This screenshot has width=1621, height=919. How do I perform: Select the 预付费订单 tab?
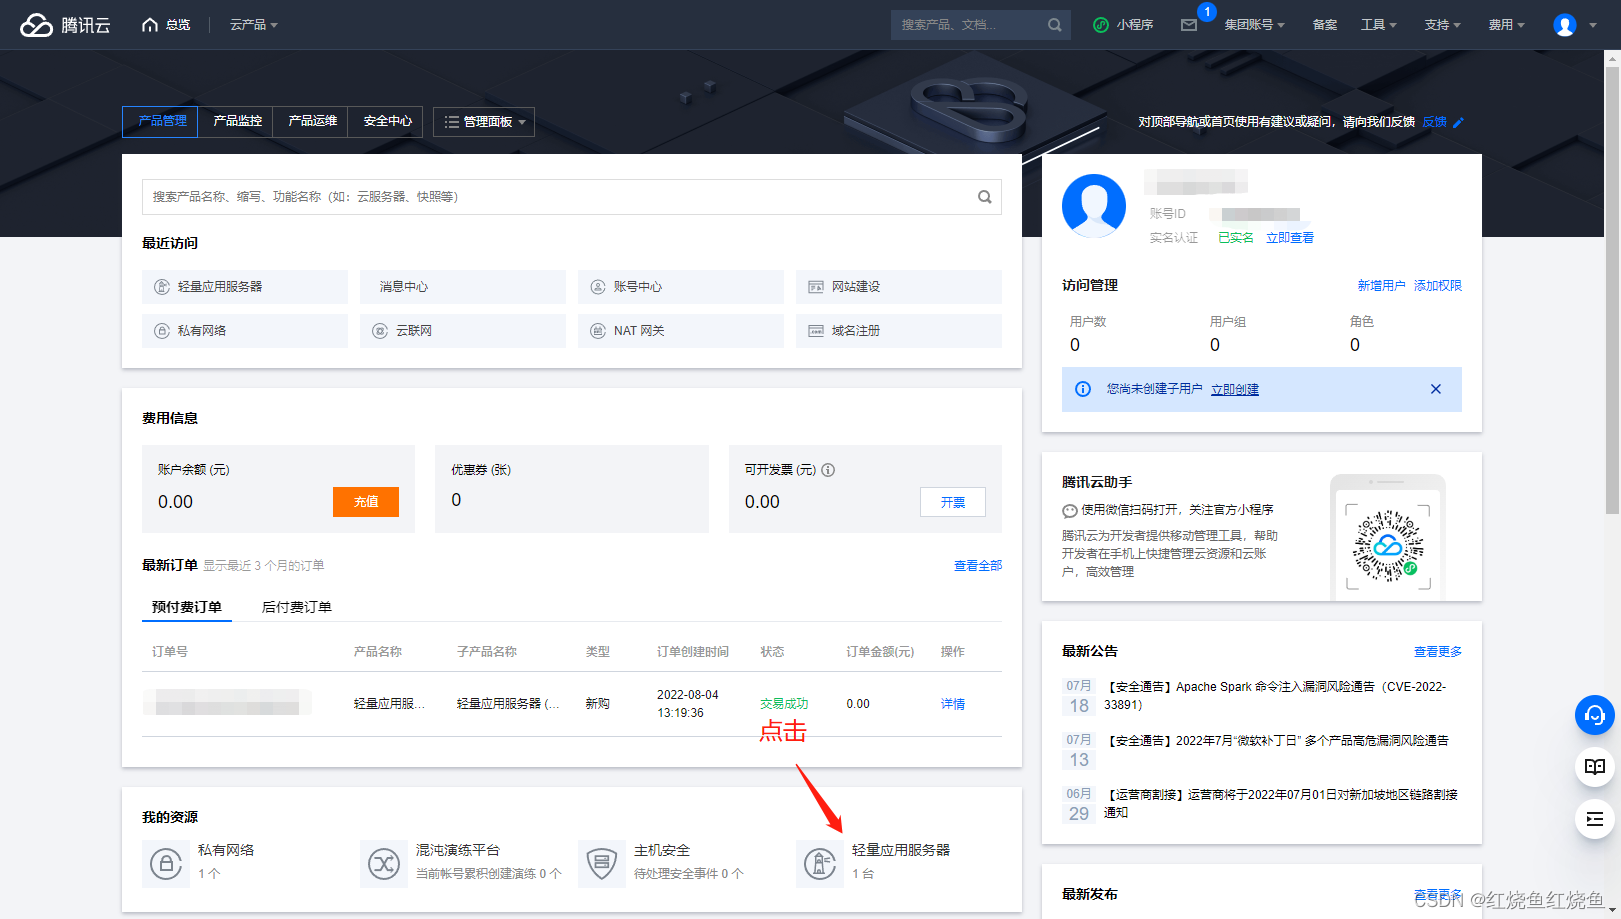(x=187, y=607)
